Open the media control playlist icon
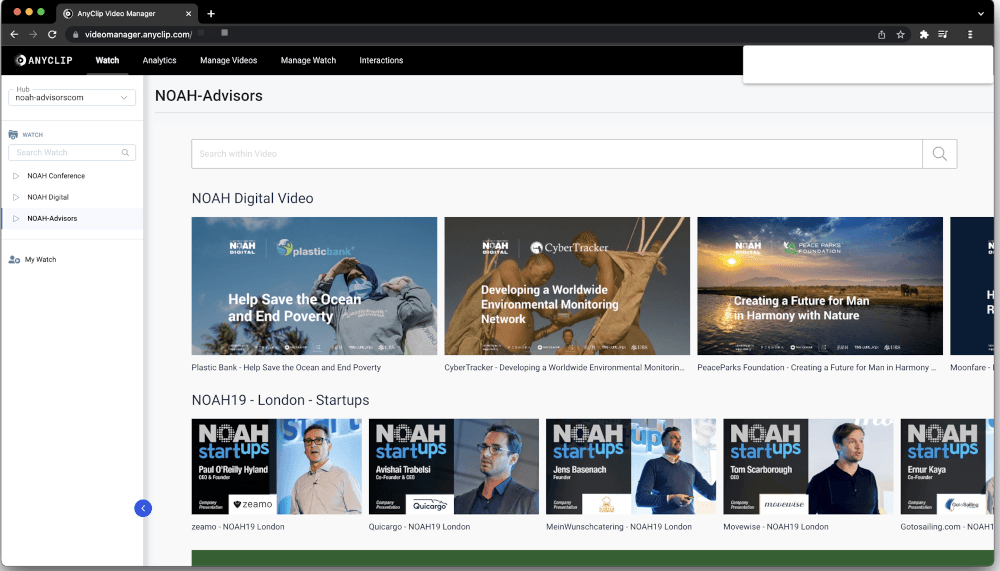Image resolution: width=1000 pixels, height=571 pixels. (x=943, y=34)
